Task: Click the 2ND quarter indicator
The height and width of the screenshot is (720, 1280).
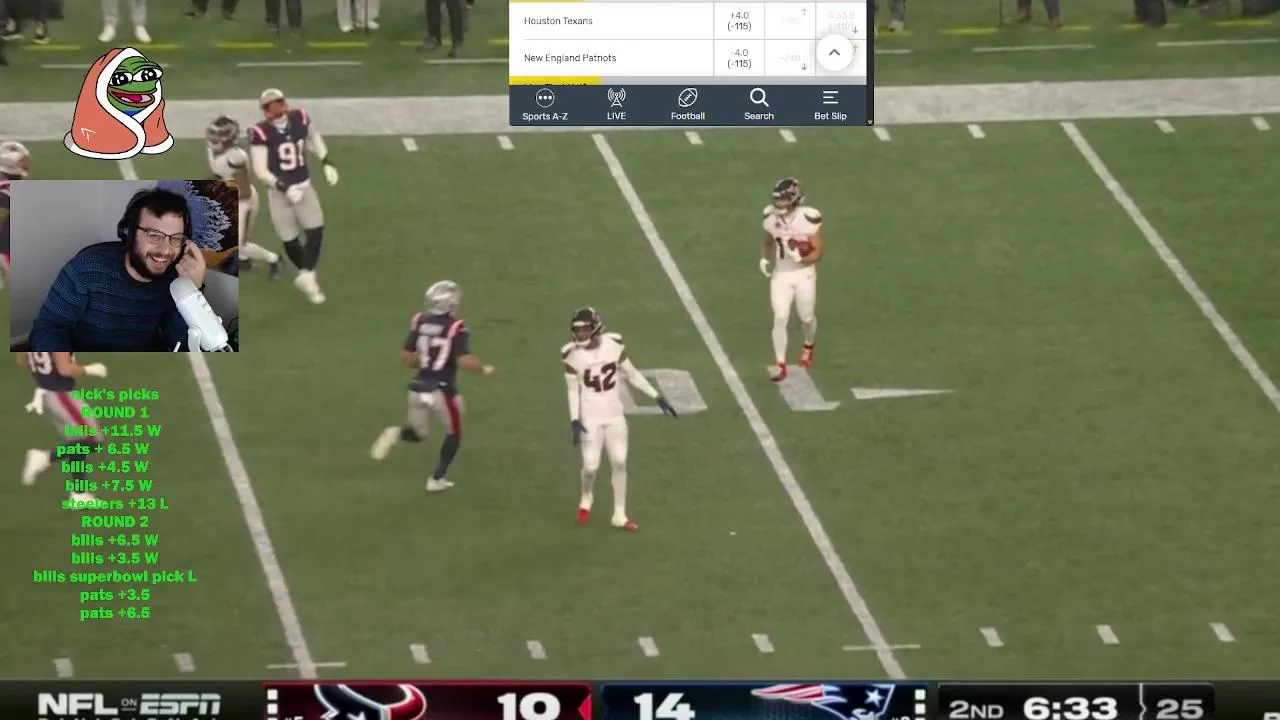Action: pos(975,708)
